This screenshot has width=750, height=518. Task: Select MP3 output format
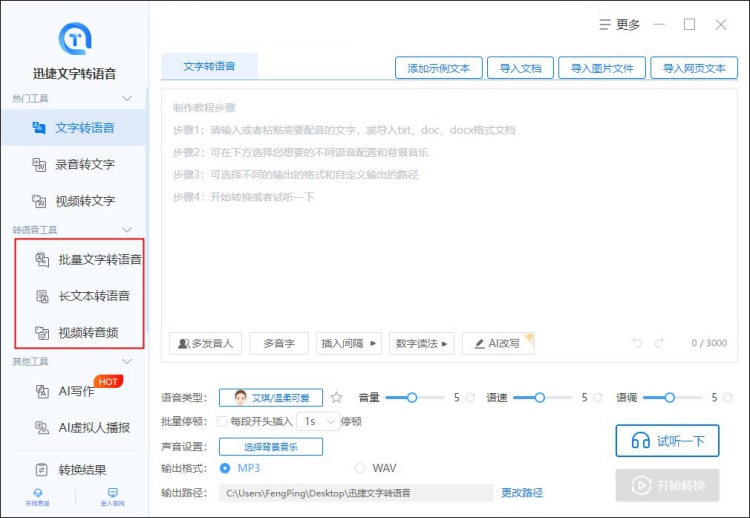(225, 468)
